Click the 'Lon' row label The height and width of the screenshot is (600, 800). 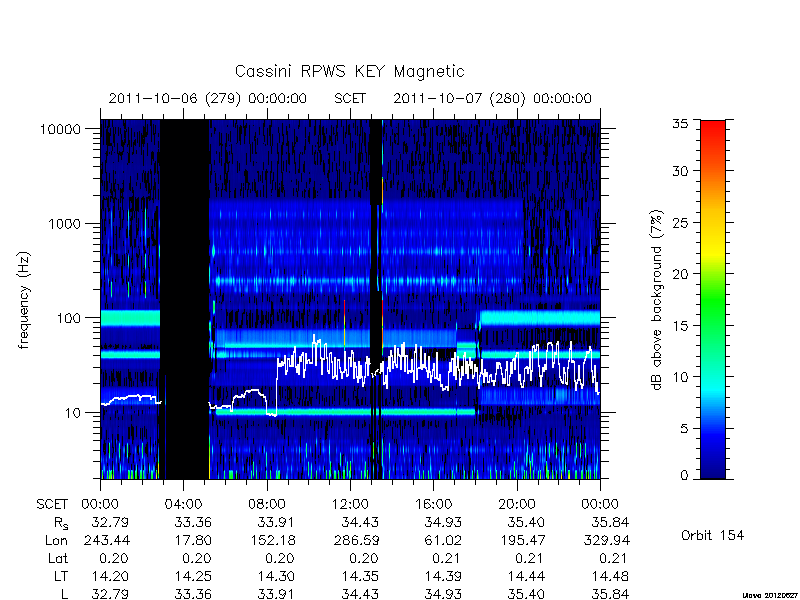coord(56,540)
